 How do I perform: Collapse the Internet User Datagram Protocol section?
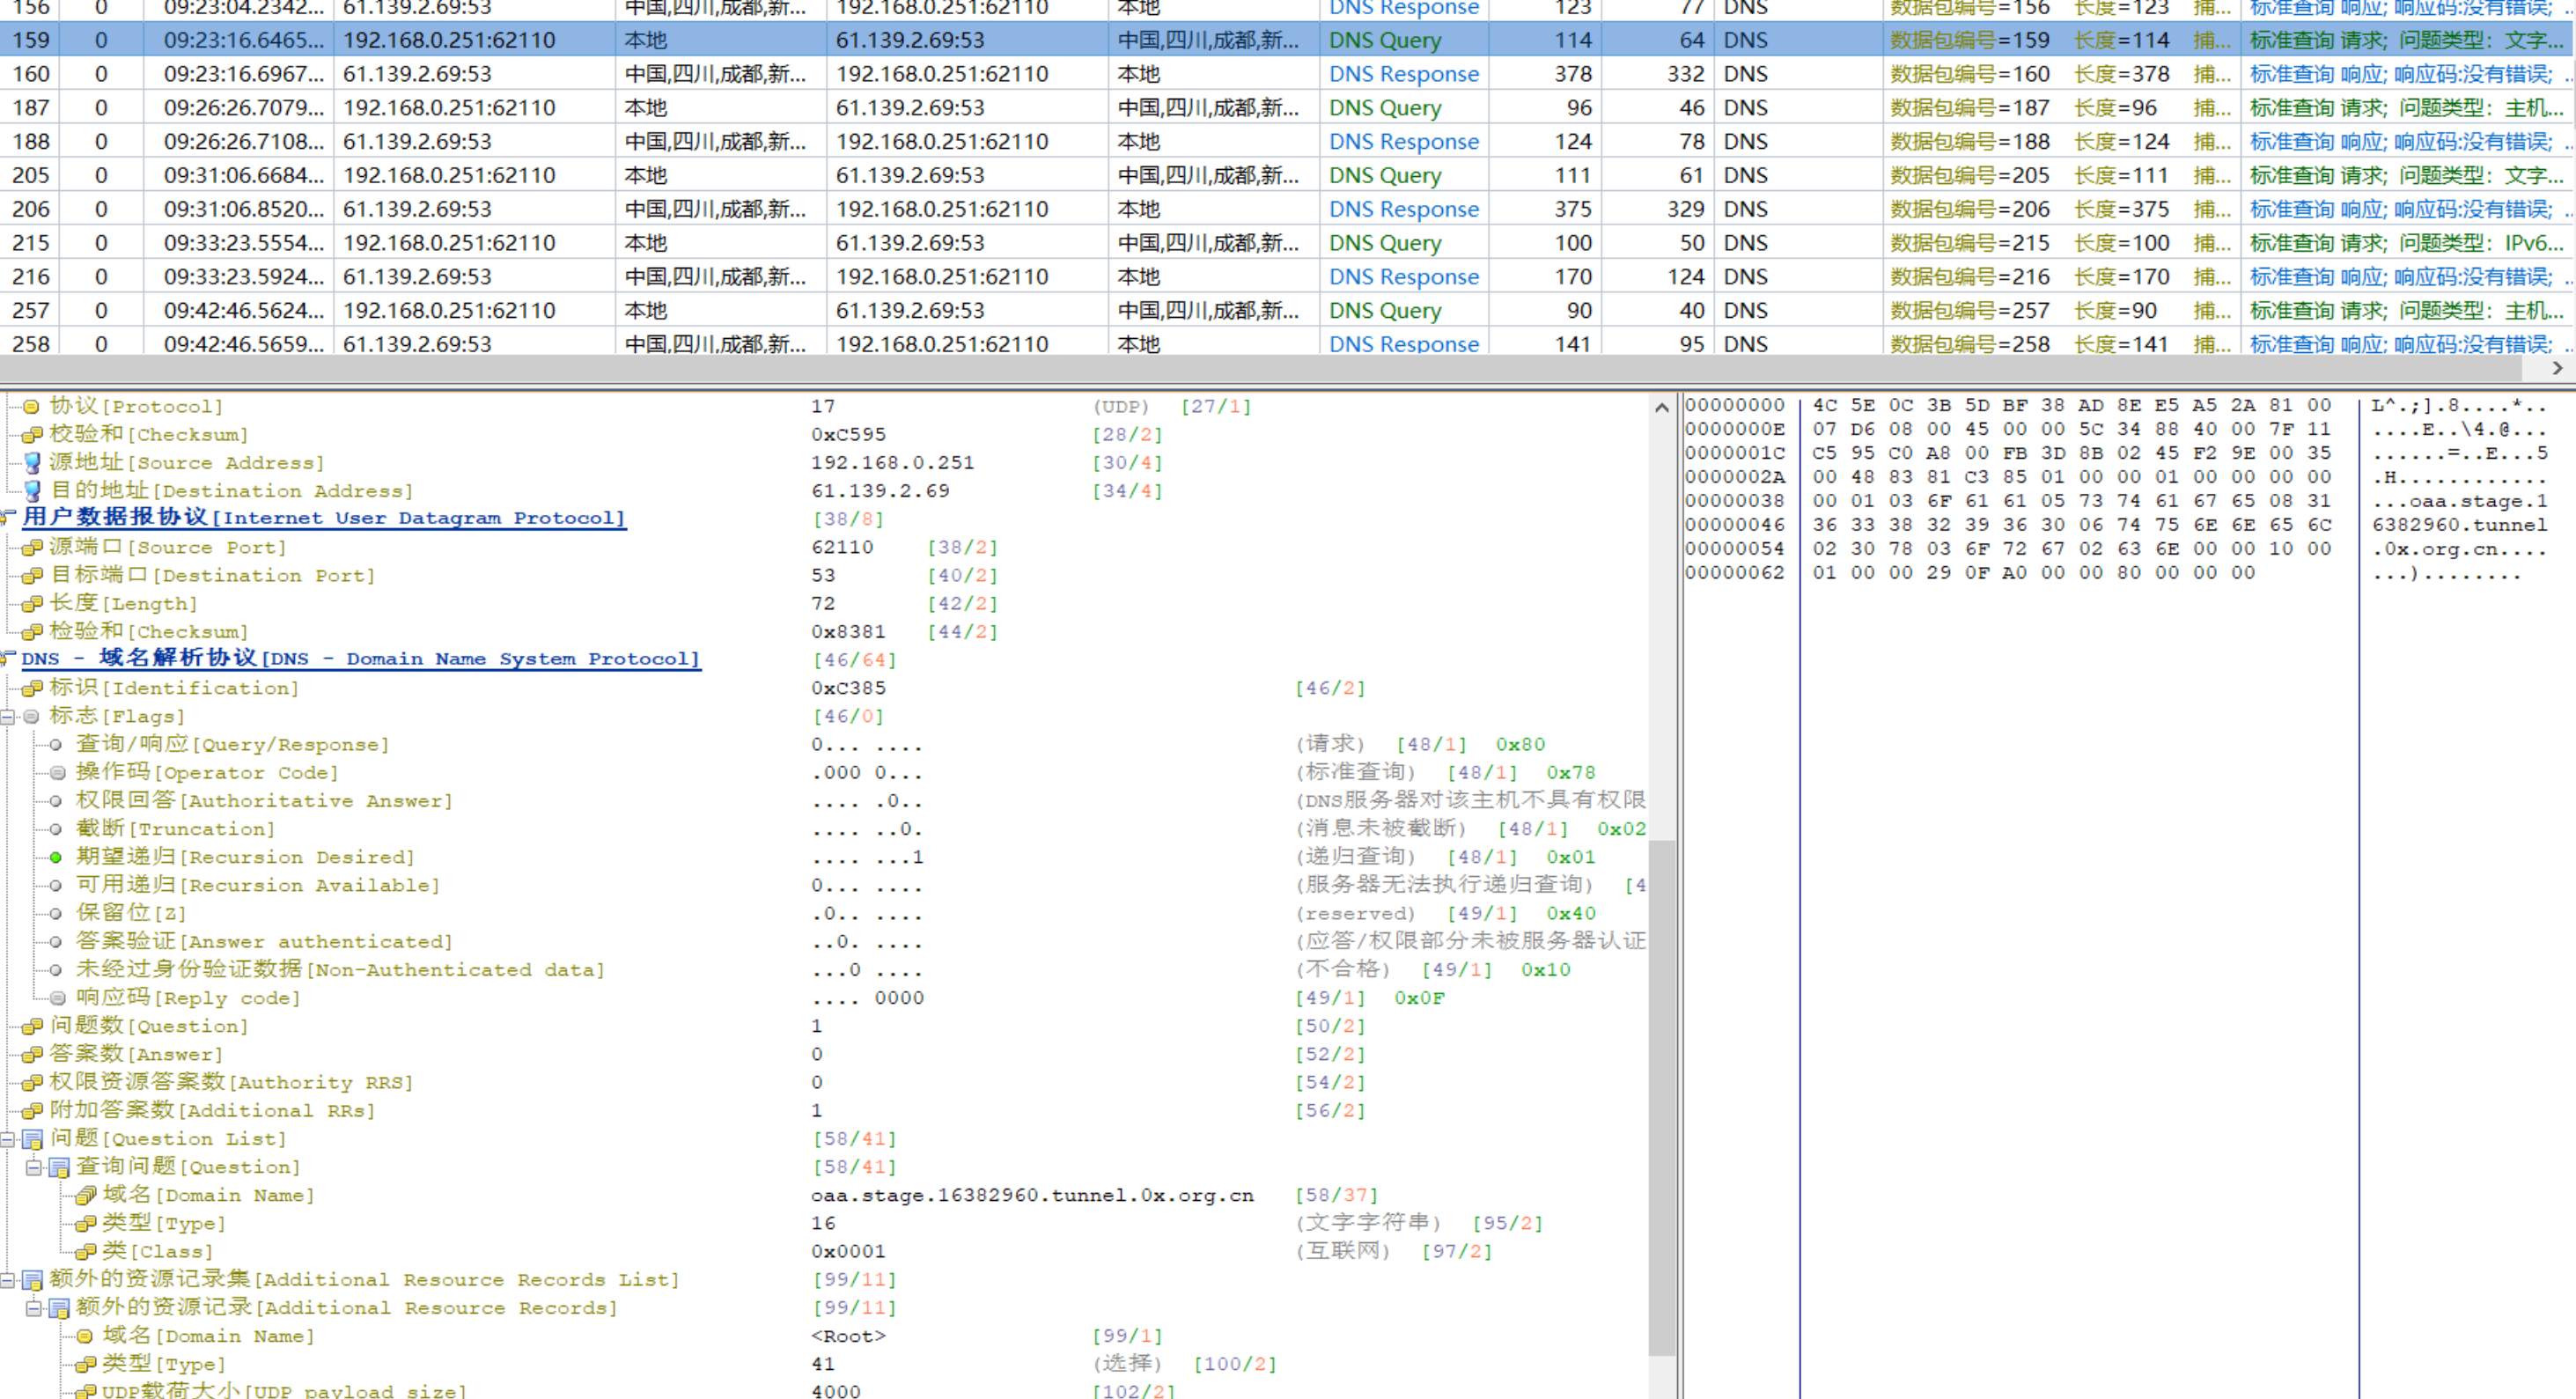click(7, 518)
